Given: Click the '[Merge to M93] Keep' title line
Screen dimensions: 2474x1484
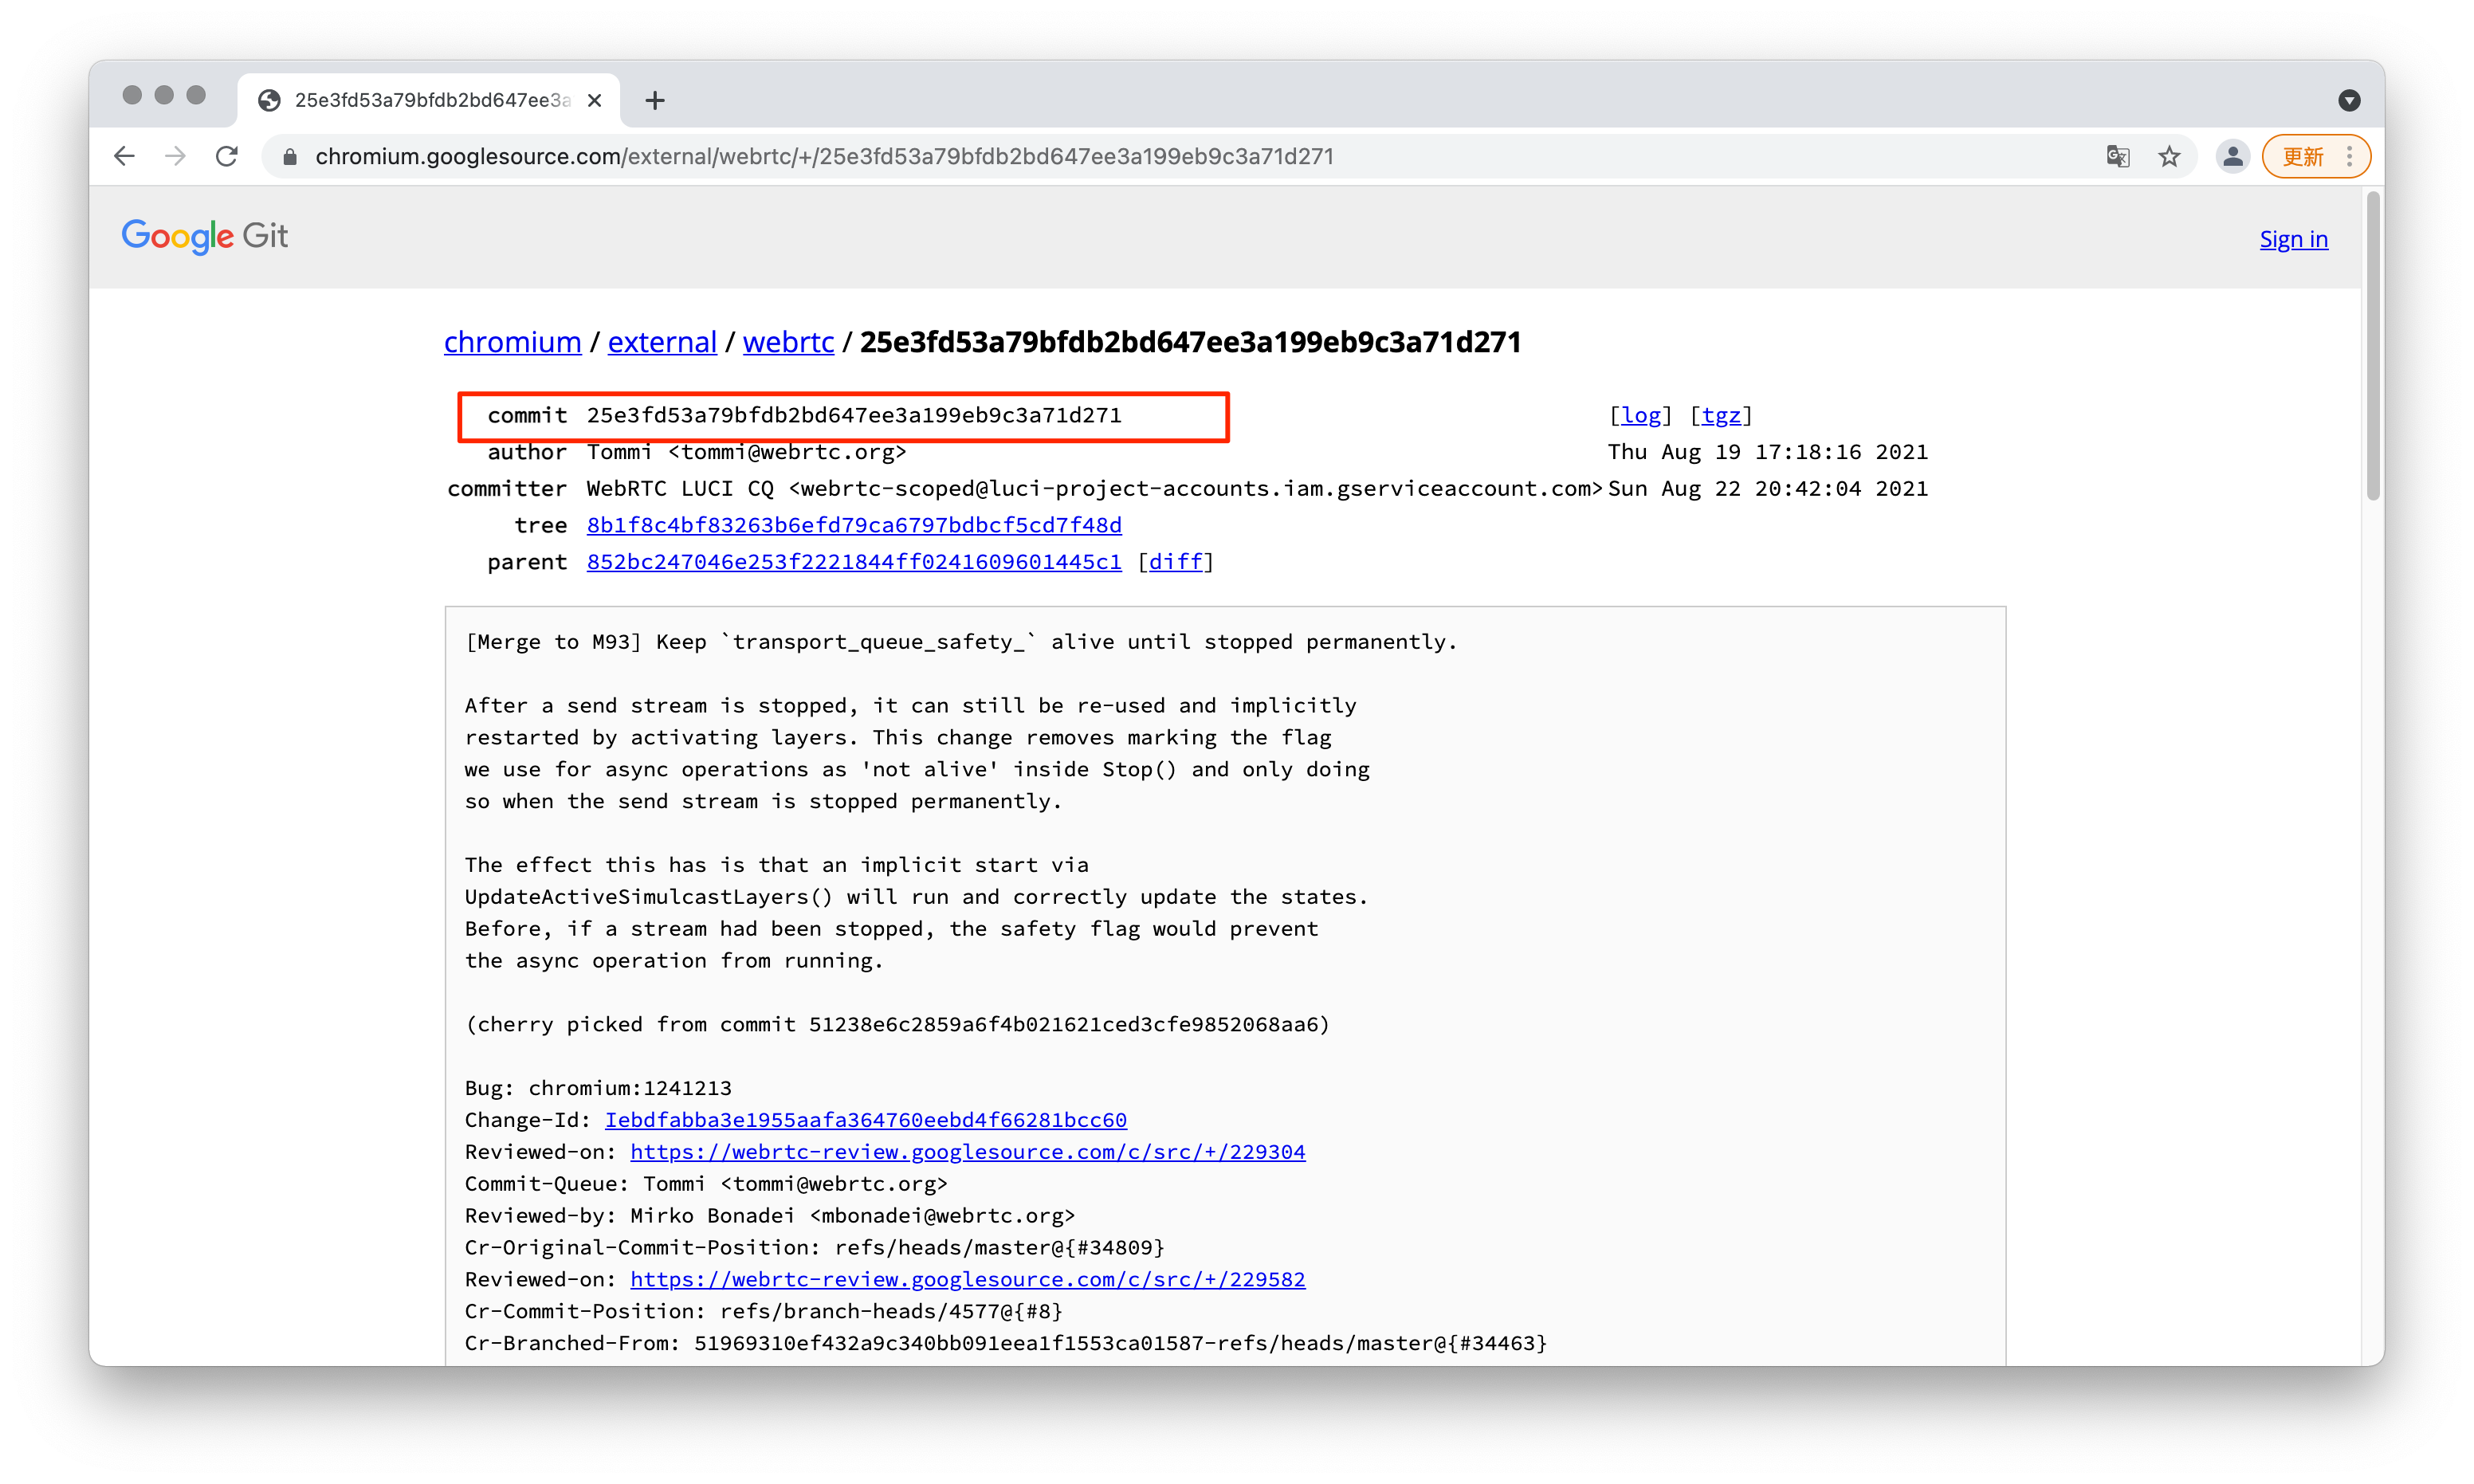Looking at the screenshot, I should pyautogui.click(x=961, y=642).
